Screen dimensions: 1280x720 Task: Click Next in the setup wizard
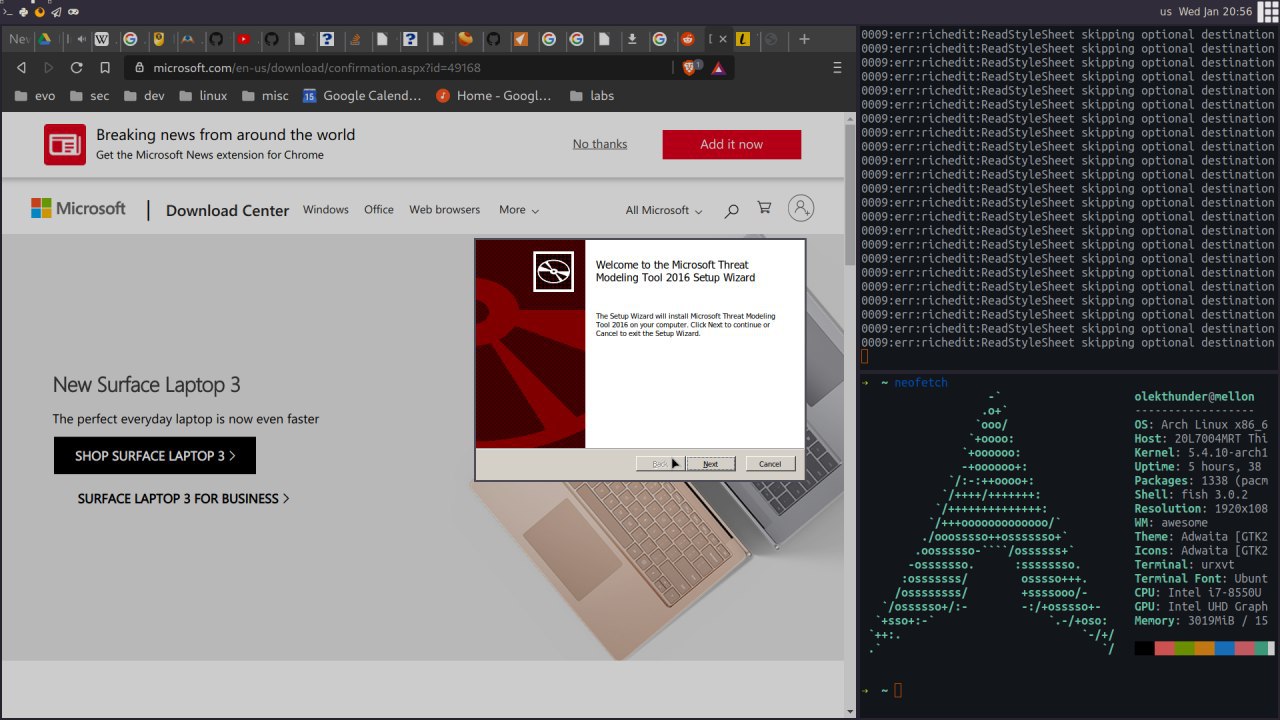(x=710, y=464)
